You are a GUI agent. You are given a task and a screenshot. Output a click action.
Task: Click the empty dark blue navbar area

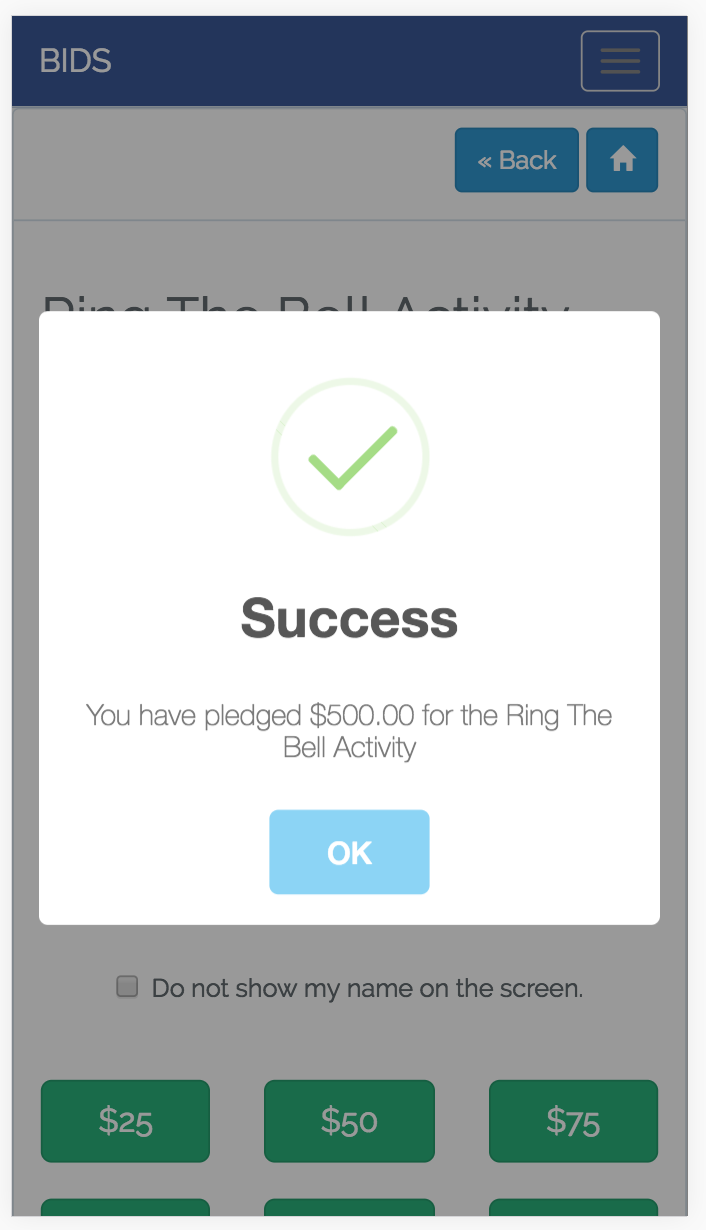(340, 61)
